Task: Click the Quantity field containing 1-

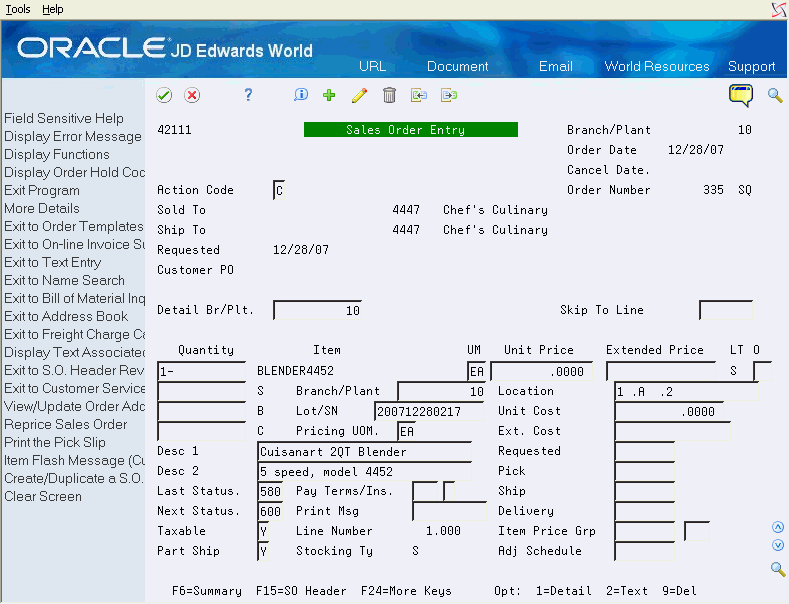Action: coord(201,371)
